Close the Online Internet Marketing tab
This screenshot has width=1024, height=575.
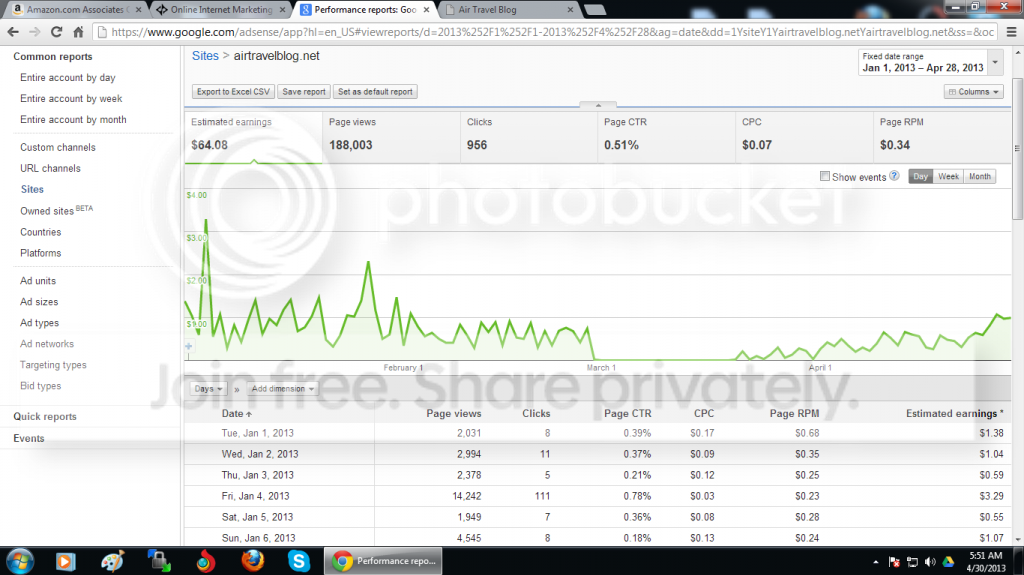point(282,10)
